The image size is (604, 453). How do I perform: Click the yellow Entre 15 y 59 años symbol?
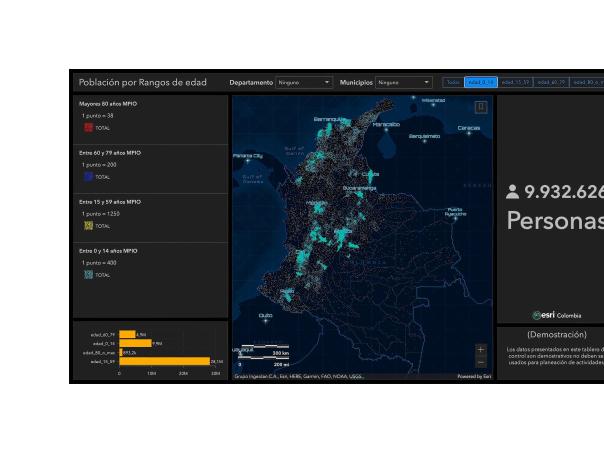89,226
